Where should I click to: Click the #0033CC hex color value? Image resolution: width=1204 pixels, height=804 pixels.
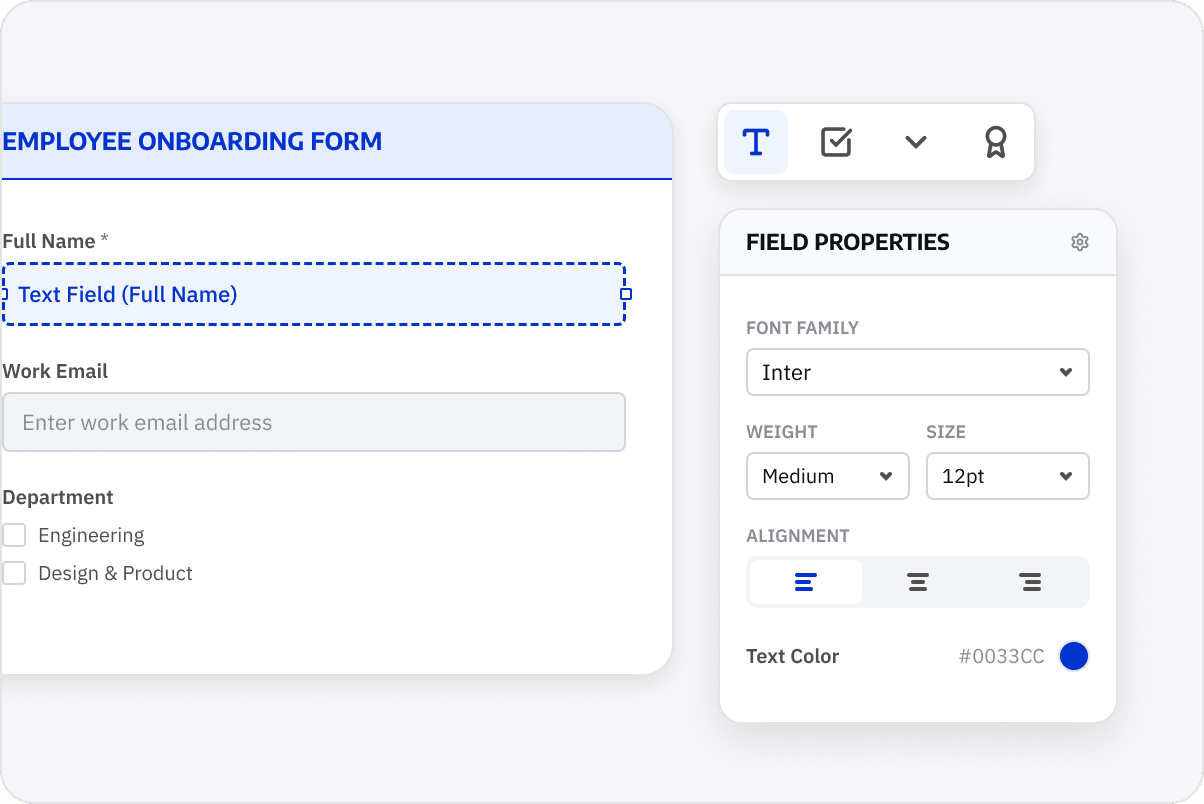pyautogui.click(x=1002, y=657)
